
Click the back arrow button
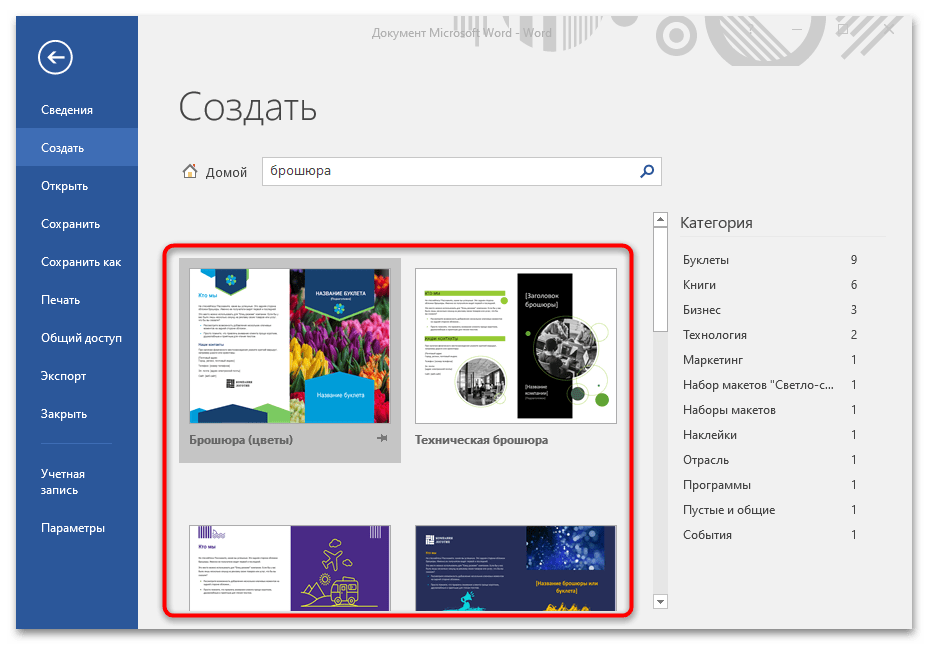(x=56, y=58)
